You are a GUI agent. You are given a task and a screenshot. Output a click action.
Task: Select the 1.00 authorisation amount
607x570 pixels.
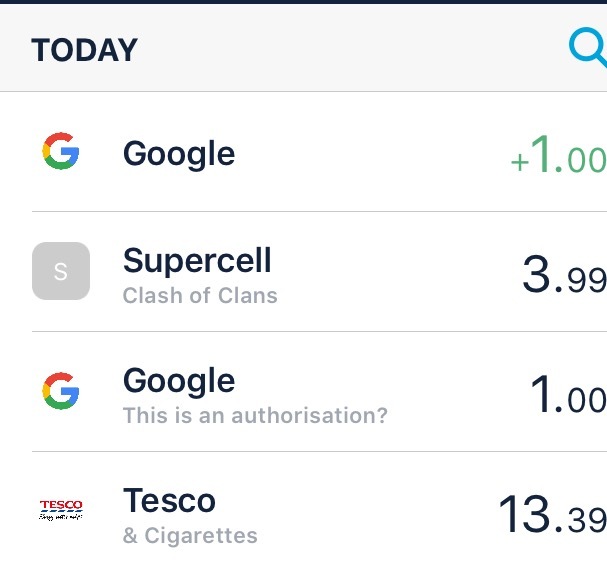pyautogui.click(x=567, y=397)
